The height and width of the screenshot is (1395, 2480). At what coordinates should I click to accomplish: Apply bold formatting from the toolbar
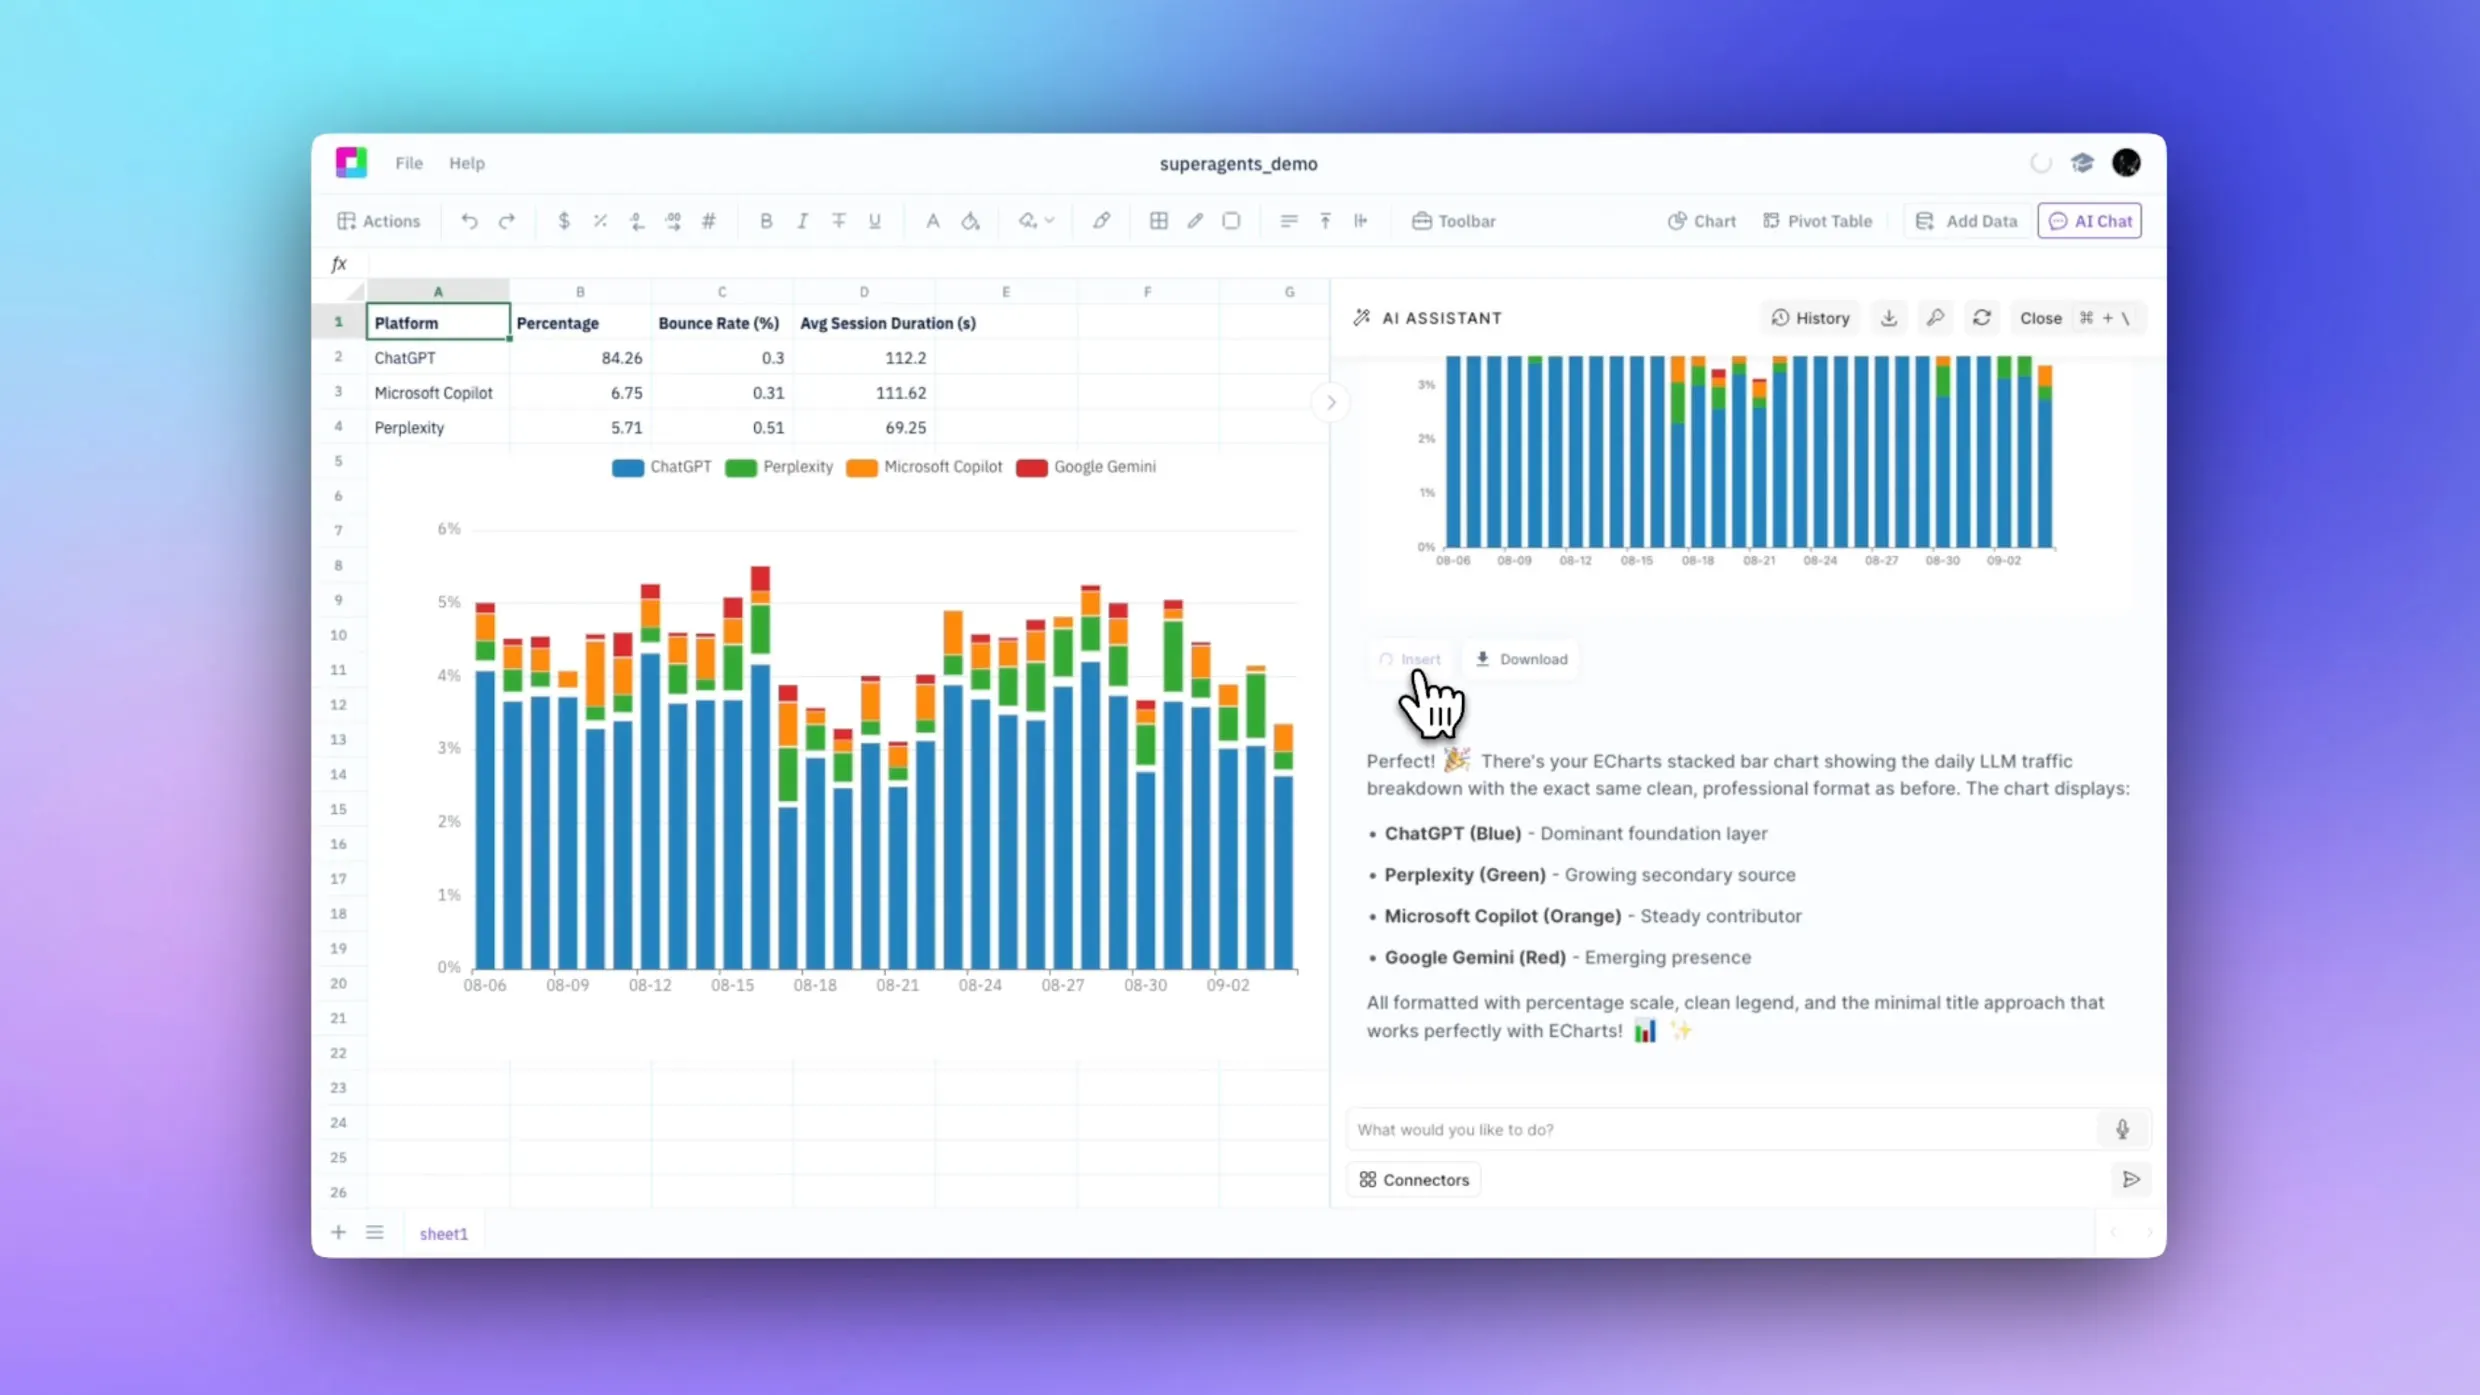click(x=766, y=221)
